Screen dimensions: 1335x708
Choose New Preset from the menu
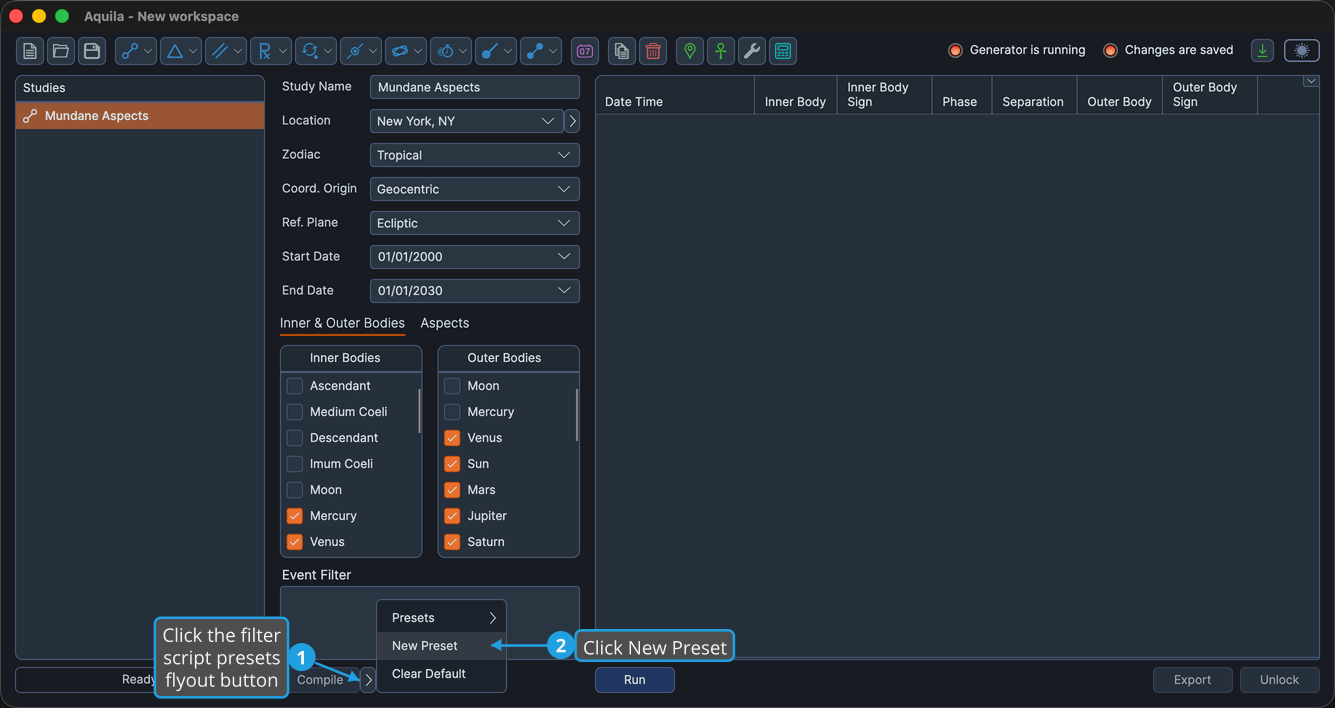click(441, 646)
